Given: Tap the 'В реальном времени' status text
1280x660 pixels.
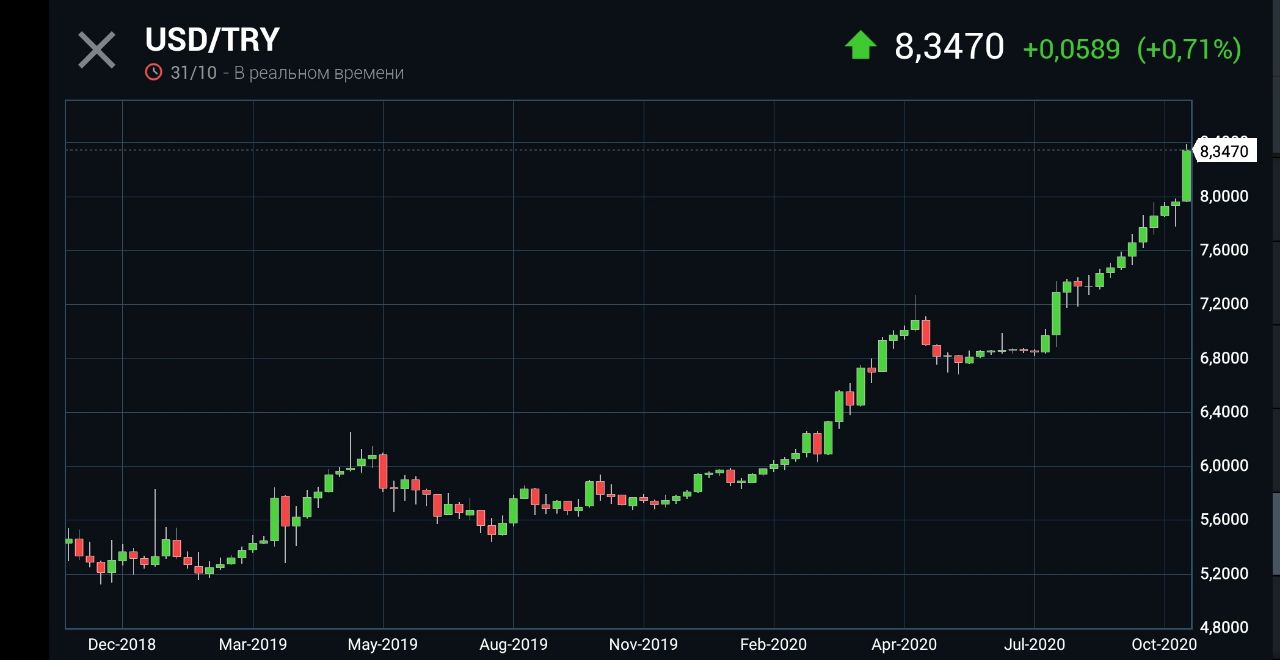Looking at the screenshot, I should click(319, 73).
